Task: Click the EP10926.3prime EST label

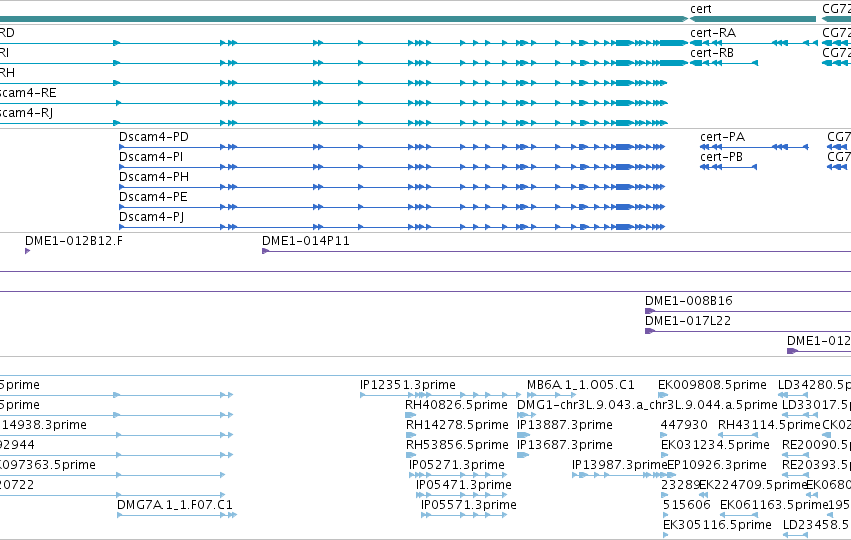Action: pos(716,465)
